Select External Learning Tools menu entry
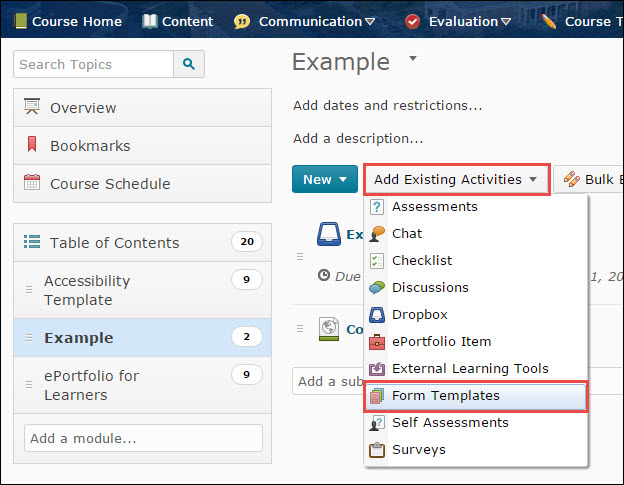 point(469,368)
